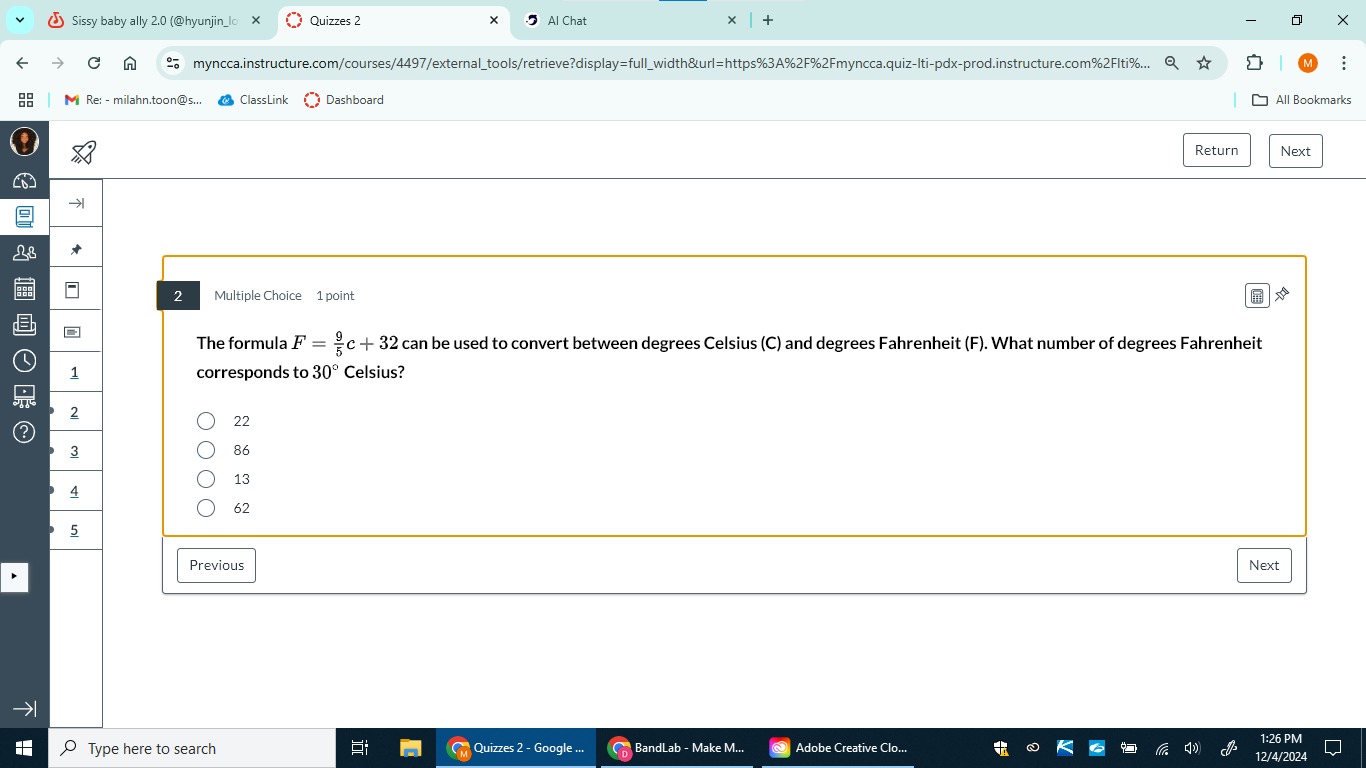The width and height of the screenshot is (1366, 768).
Task: Open the volume speaker tray icon
Action: tap(1192, 748)
